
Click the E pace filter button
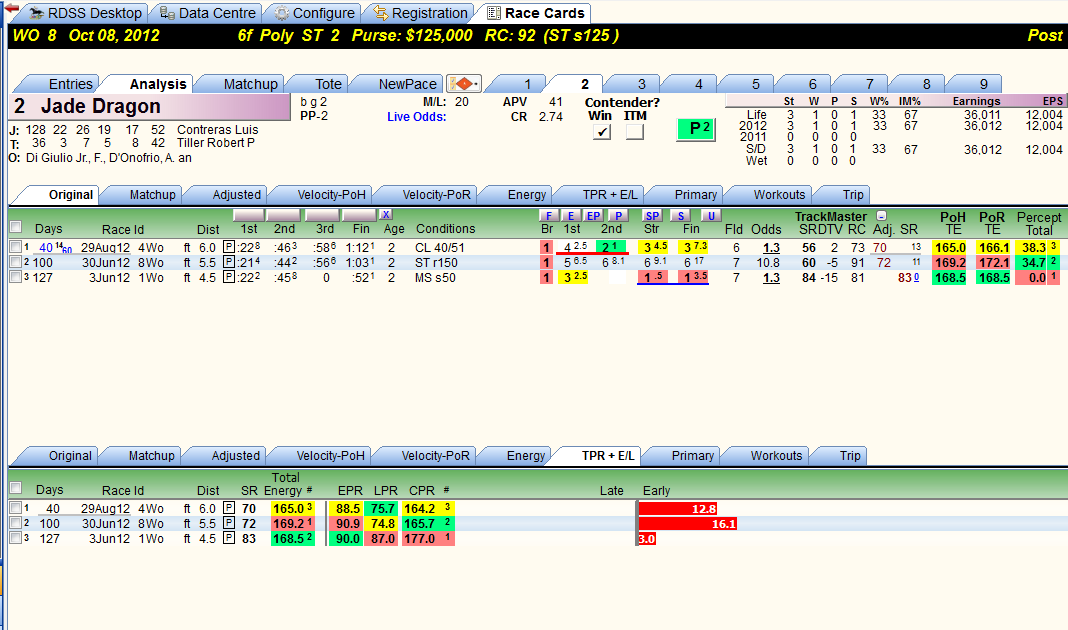click(571, 215)
